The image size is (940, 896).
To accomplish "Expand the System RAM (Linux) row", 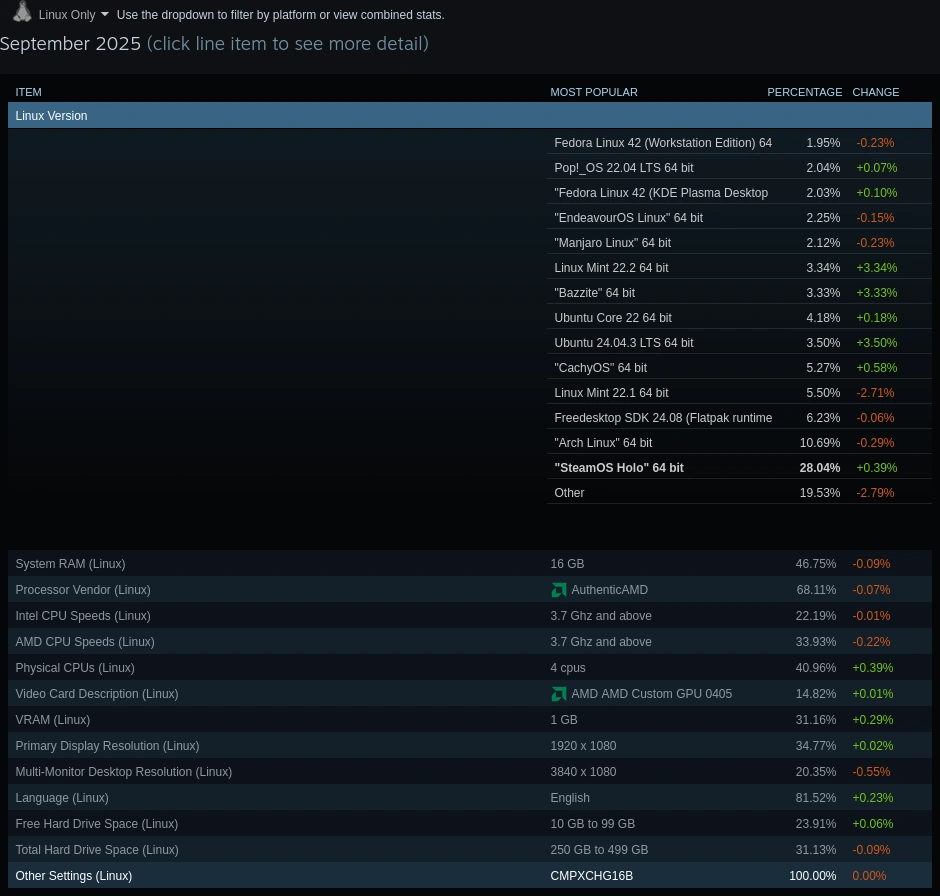I will 70,564.
